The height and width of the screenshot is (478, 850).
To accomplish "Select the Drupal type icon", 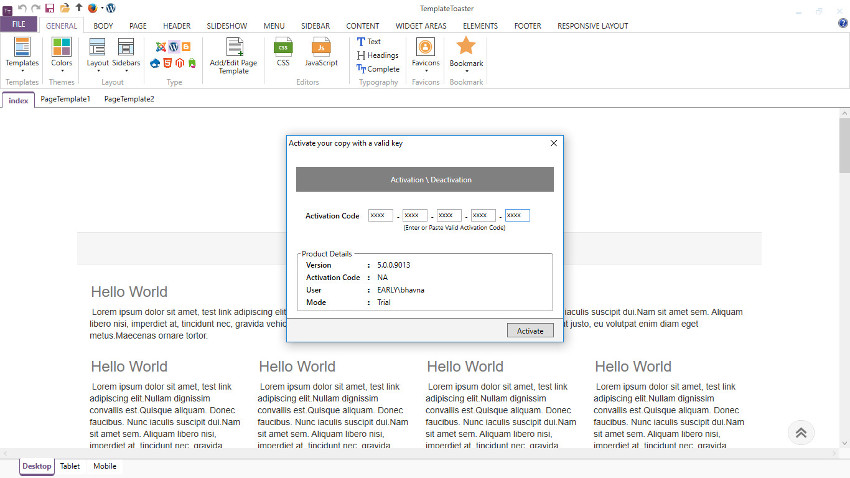I will [x=155, y=63].
